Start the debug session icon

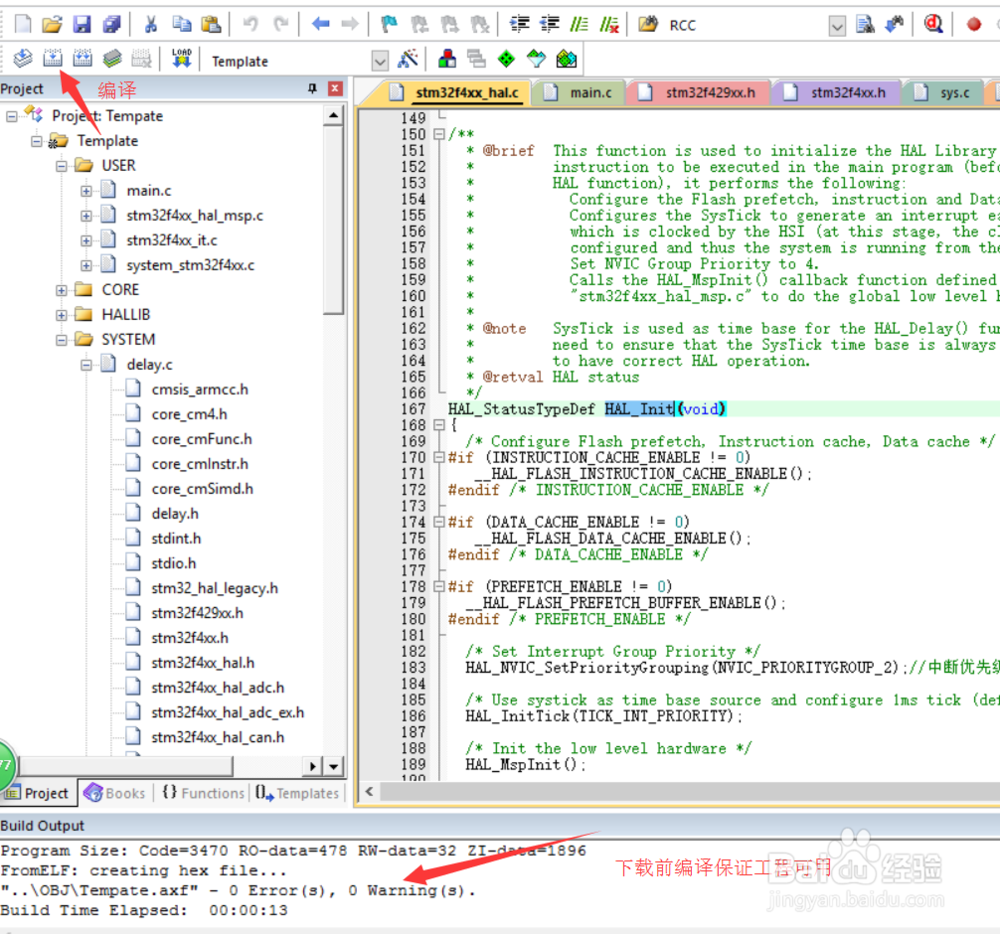(x=934, y=24)
